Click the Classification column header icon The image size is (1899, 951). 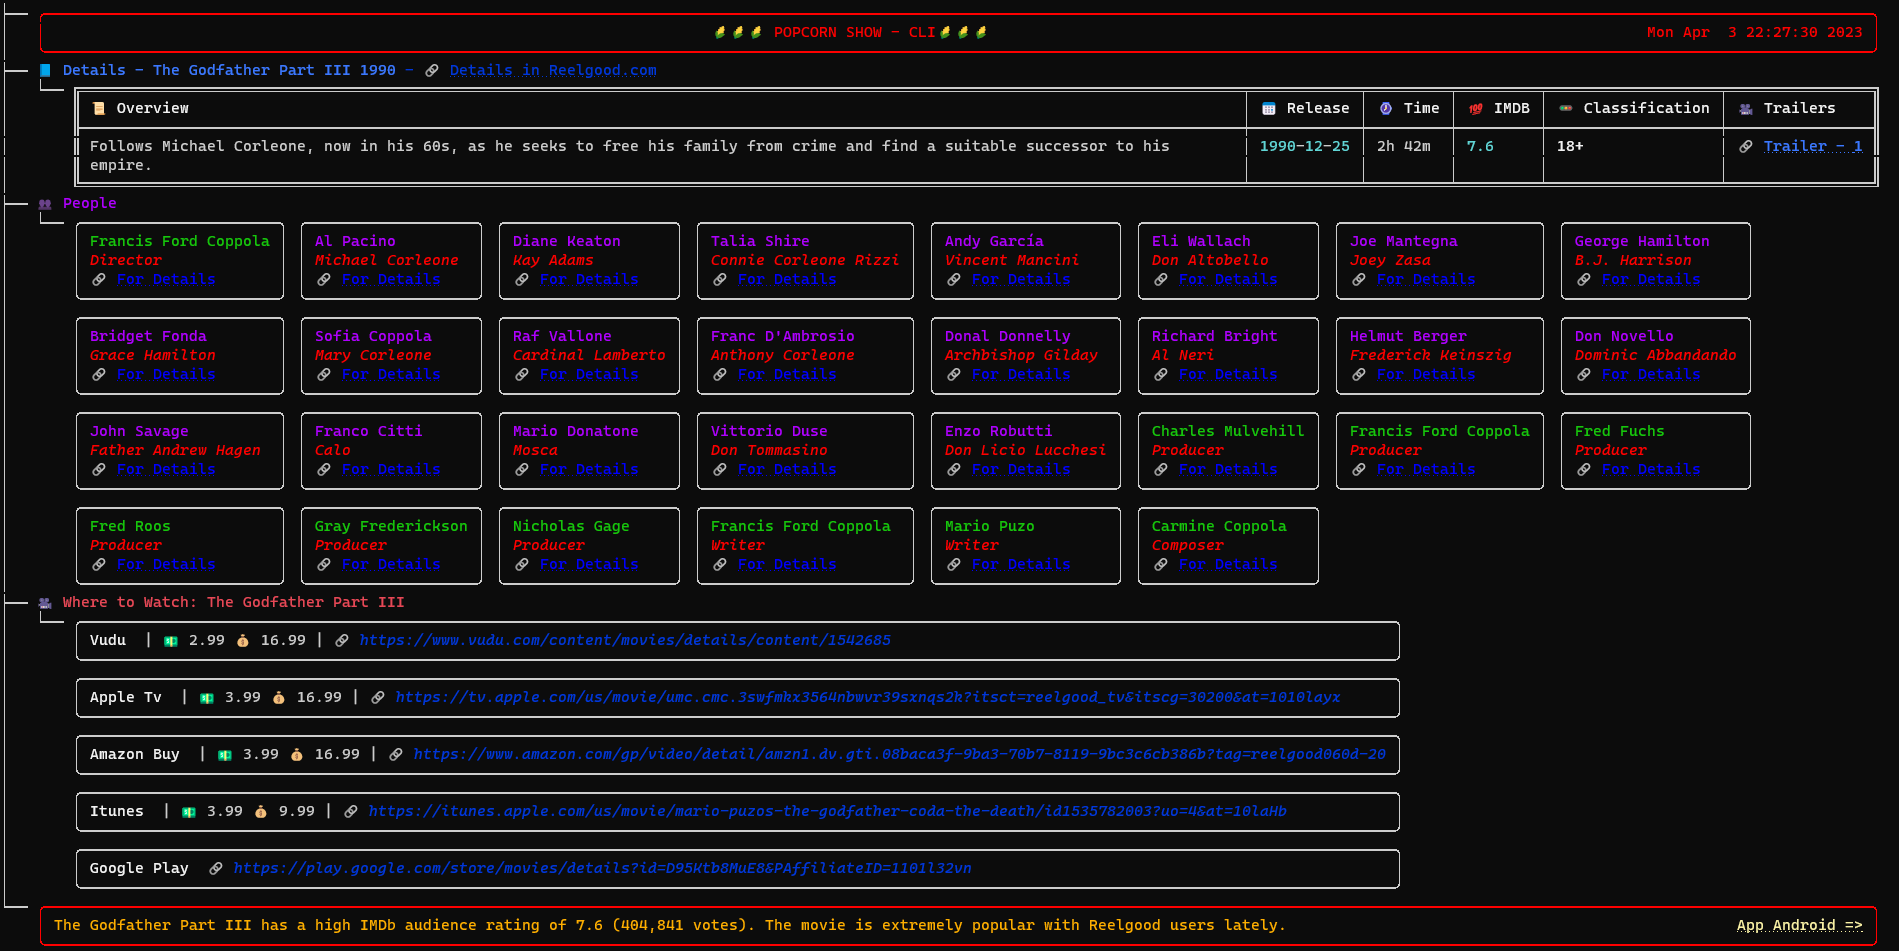(1566, 109)
